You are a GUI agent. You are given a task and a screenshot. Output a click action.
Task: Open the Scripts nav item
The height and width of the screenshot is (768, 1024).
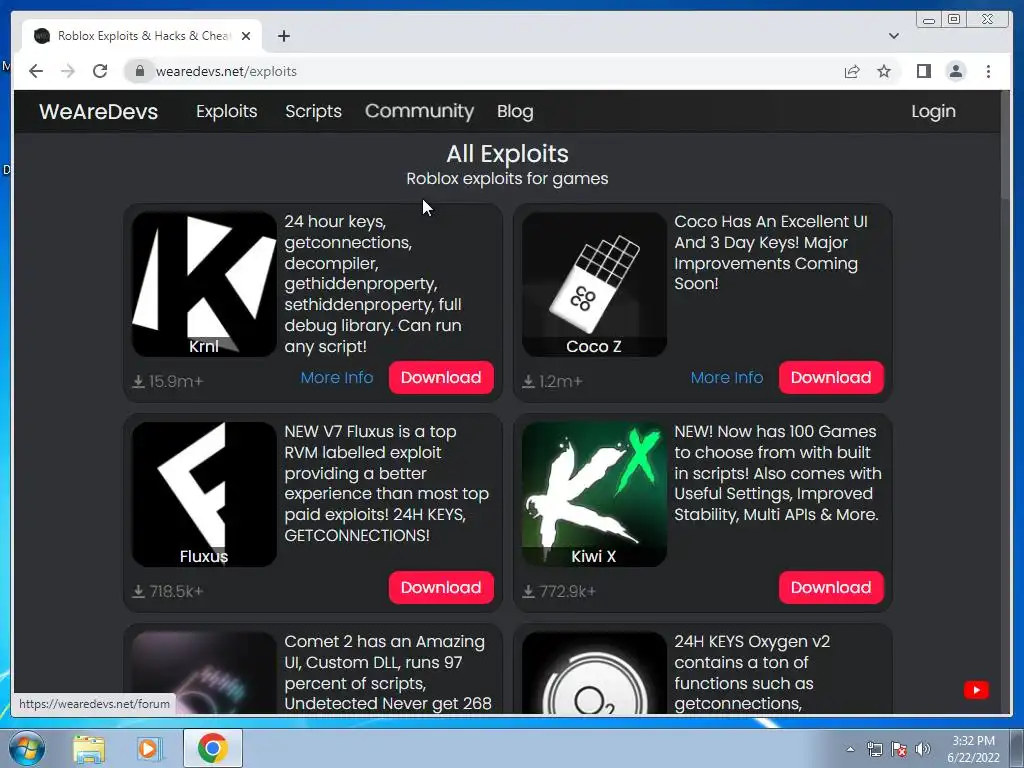click(313, 112)
